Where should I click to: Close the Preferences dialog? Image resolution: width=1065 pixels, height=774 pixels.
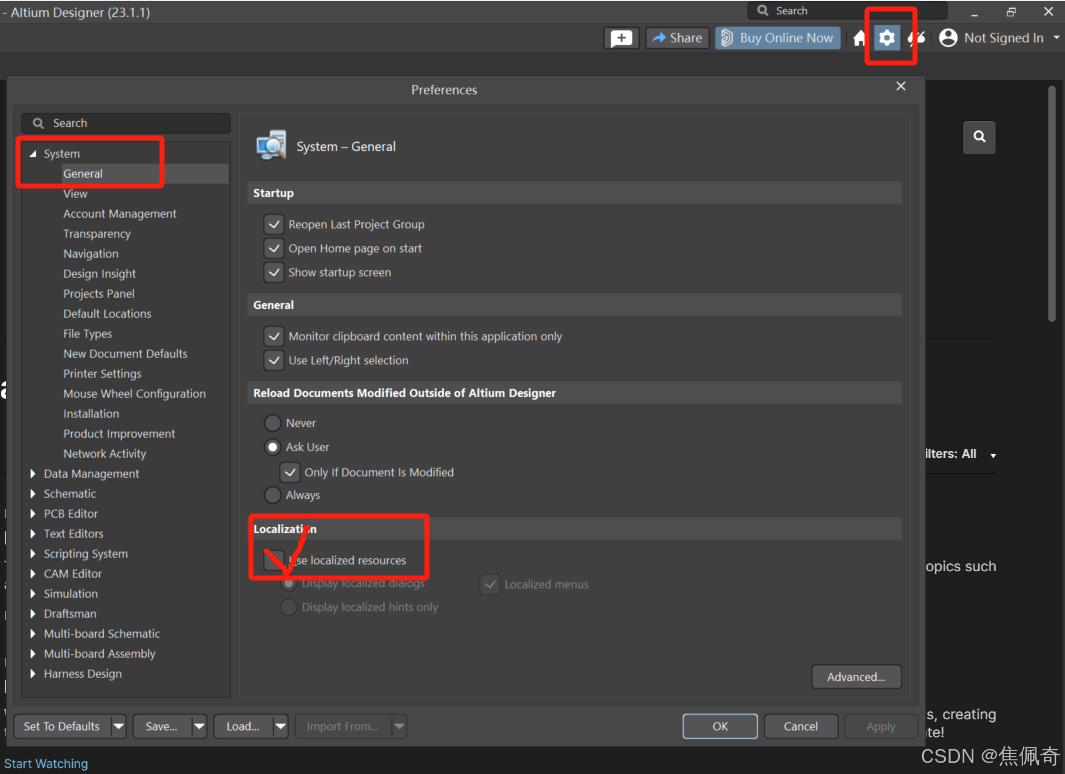coord(901,86)
